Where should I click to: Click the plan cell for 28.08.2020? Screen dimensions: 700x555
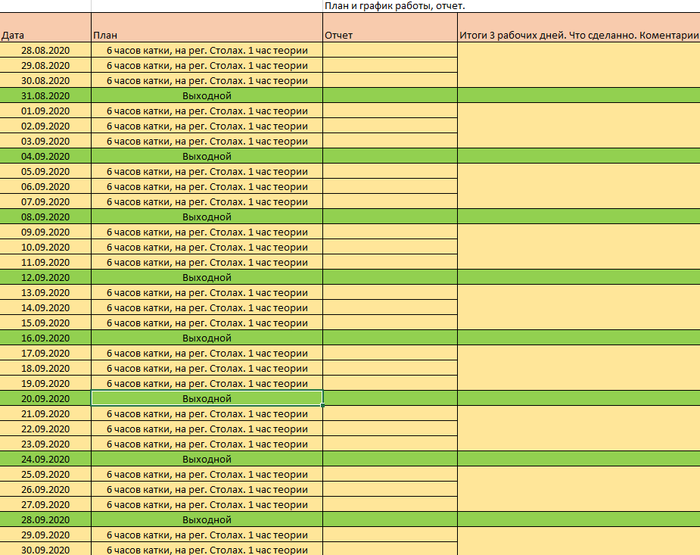pyautogui.click(x=207, y=50)
